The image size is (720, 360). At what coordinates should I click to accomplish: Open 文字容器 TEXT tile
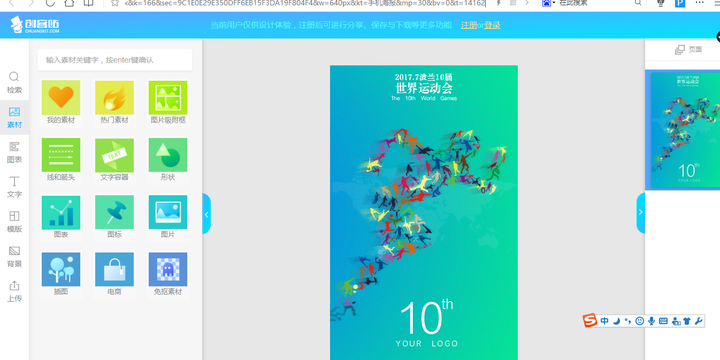click(114, 160)
